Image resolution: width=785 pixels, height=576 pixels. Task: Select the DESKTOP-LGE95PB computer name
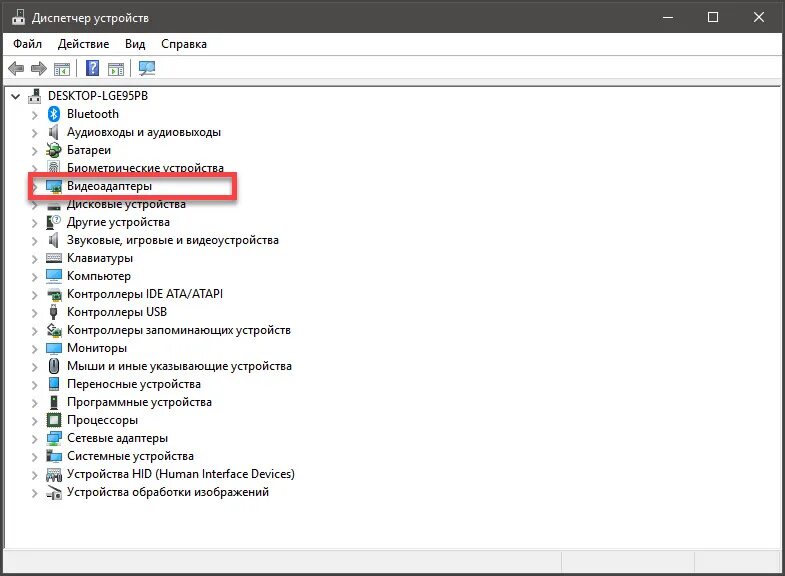(x=98, y=96)
